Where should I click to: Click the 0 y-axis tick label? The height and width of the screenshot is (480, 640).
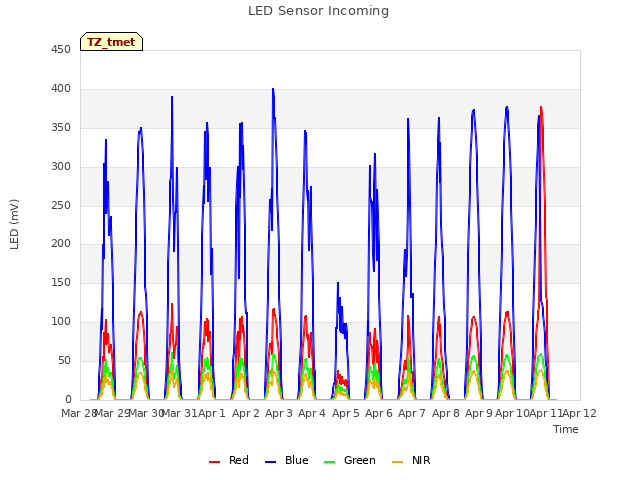click(68, 399)
